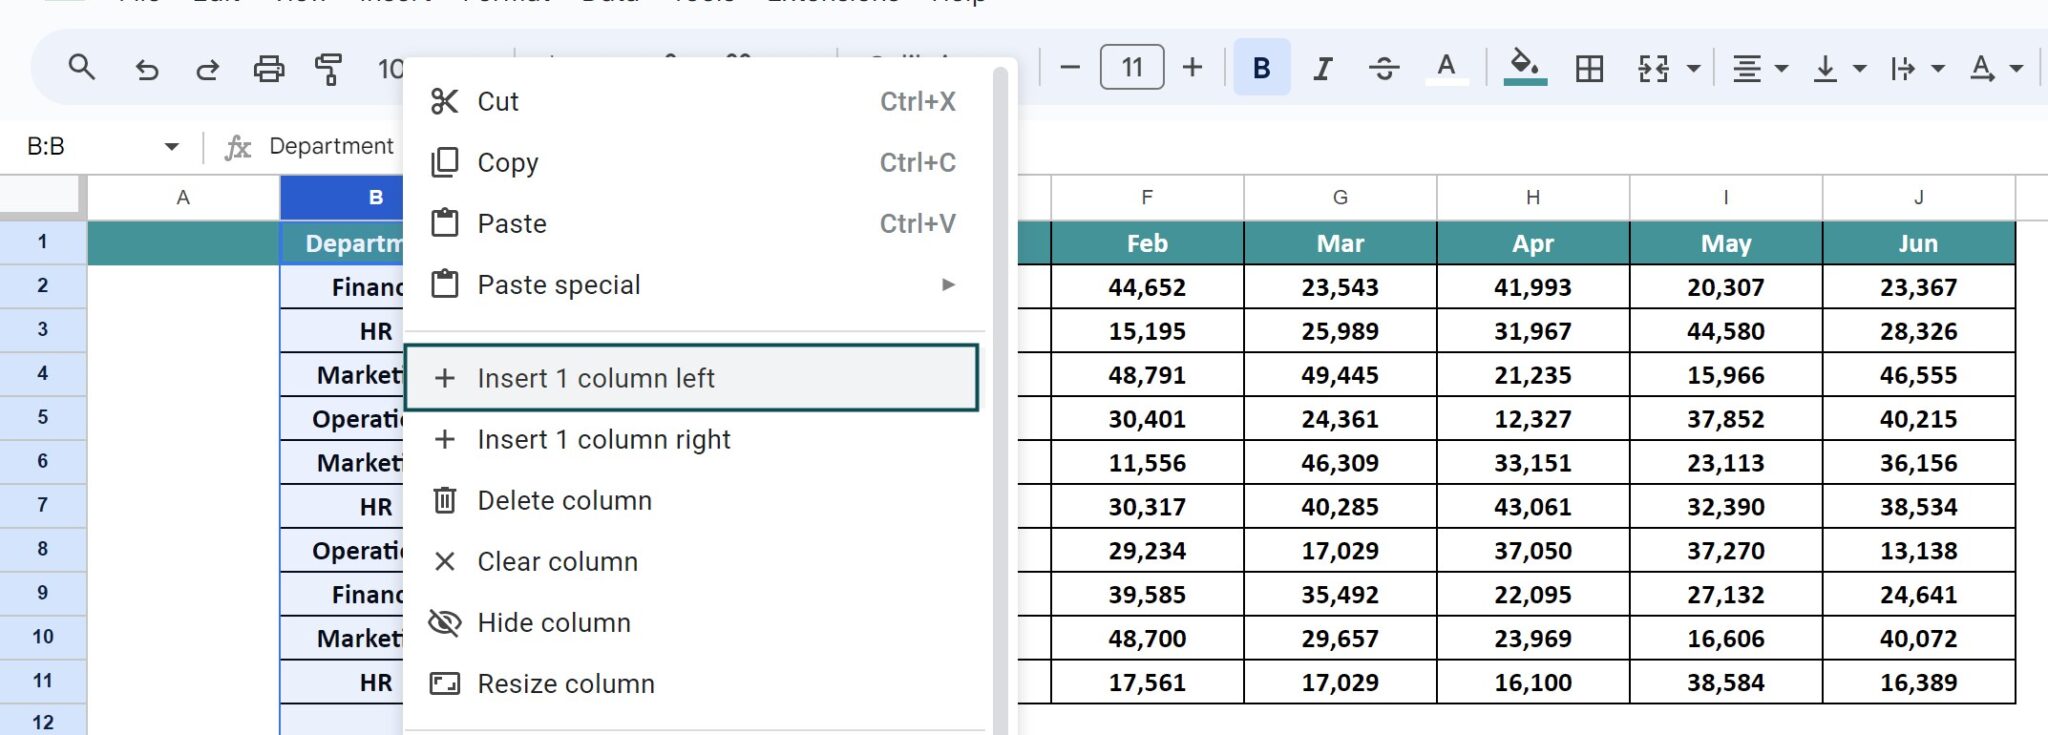
Task: Click the Mar header cell
Action: pos(1340,243)
